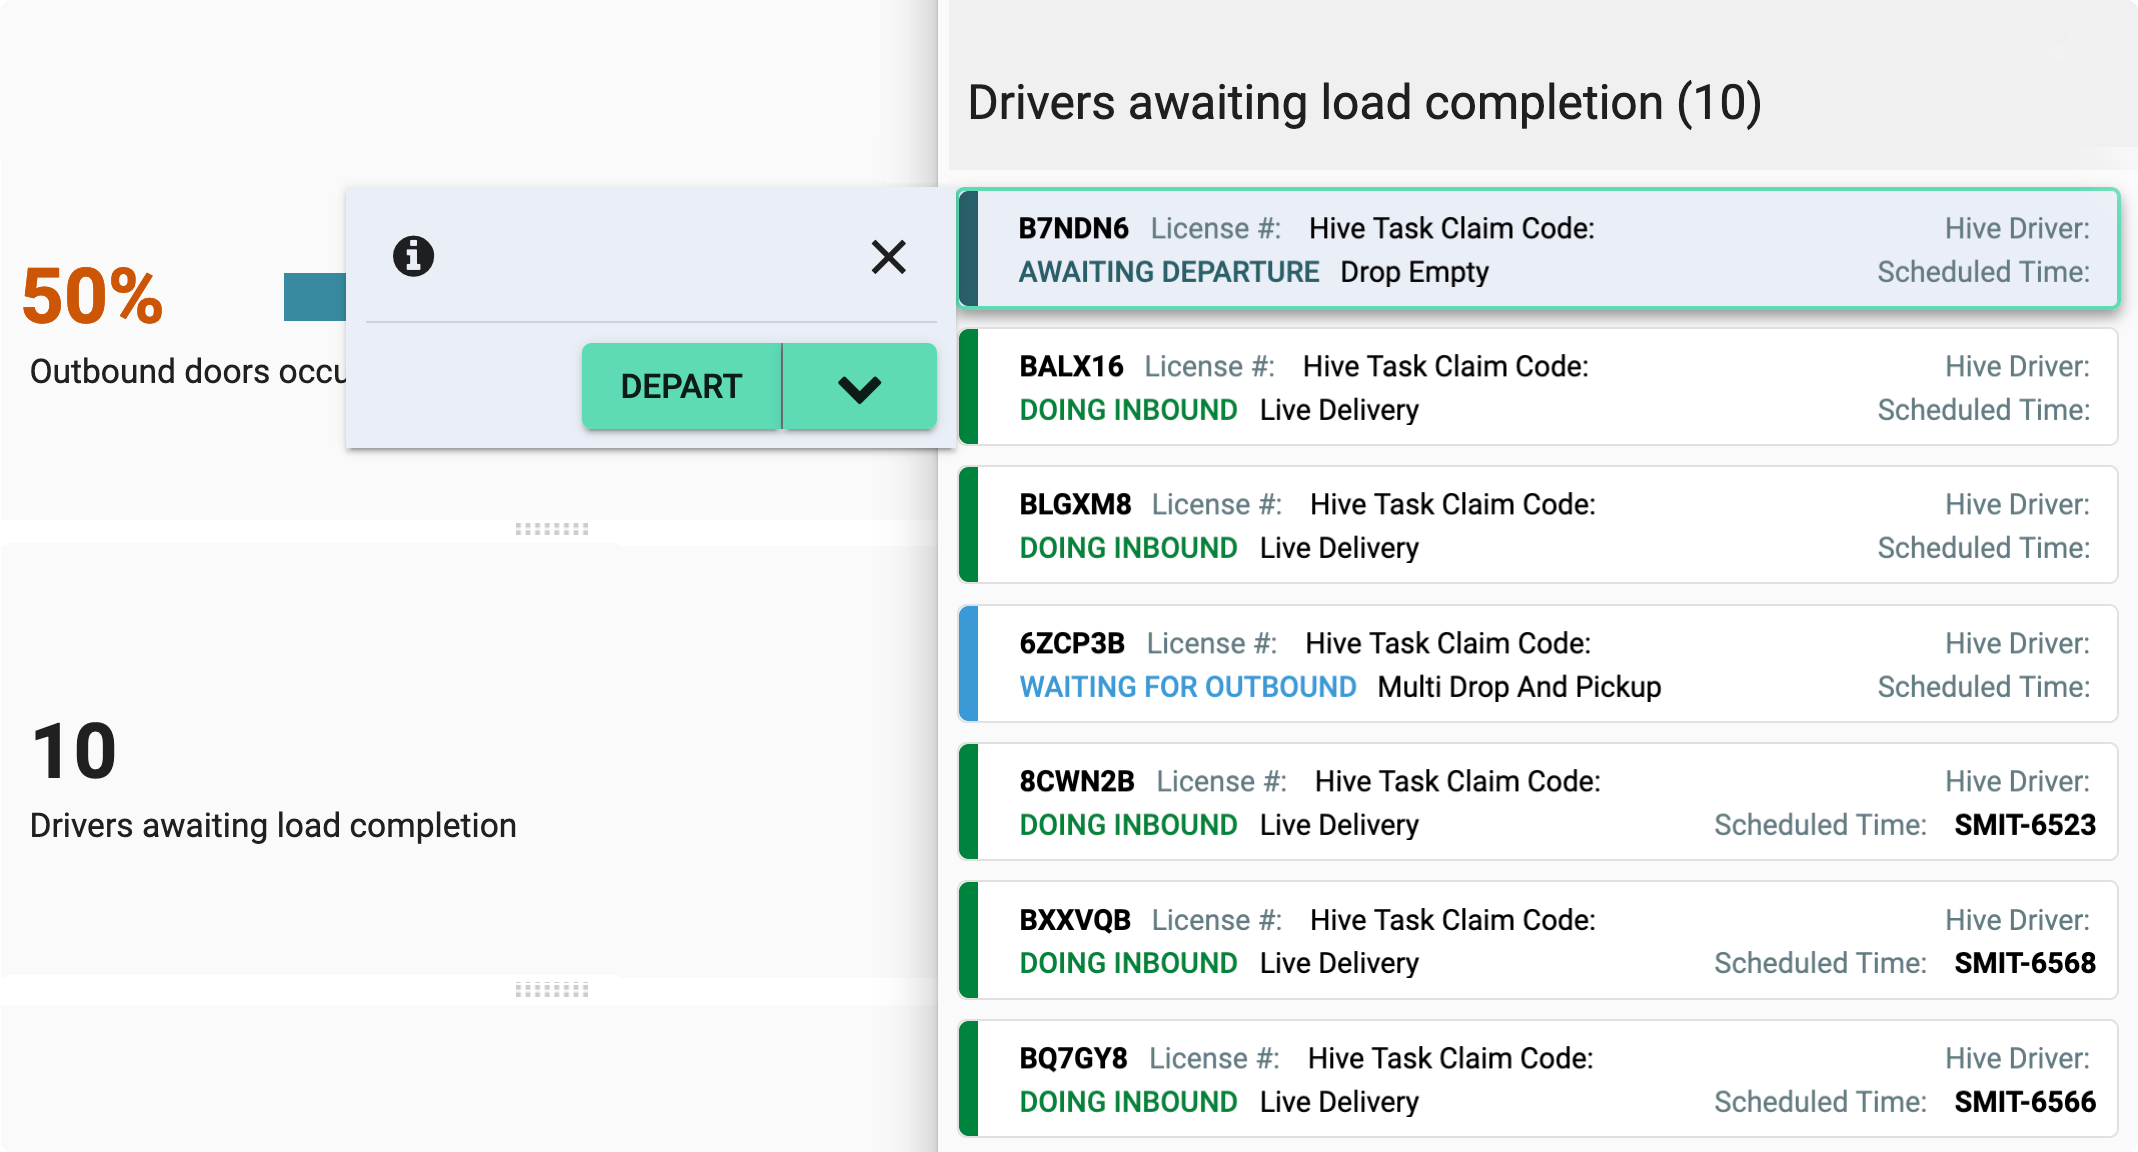Click the SMIT-6568 value

click(2025, 963)
